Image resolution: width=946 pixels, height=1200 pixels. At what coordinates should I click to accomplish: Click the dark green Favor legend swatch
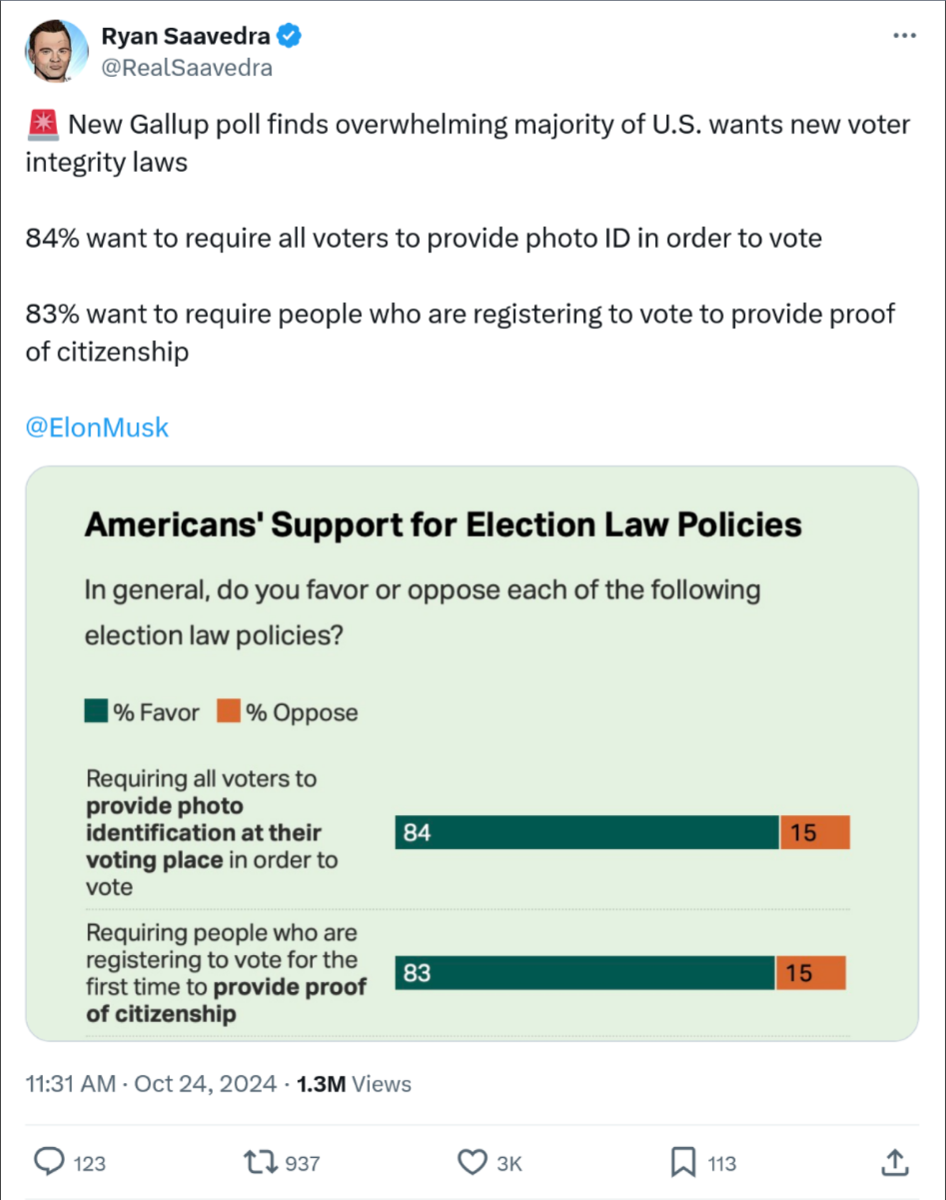click(96, 712)
